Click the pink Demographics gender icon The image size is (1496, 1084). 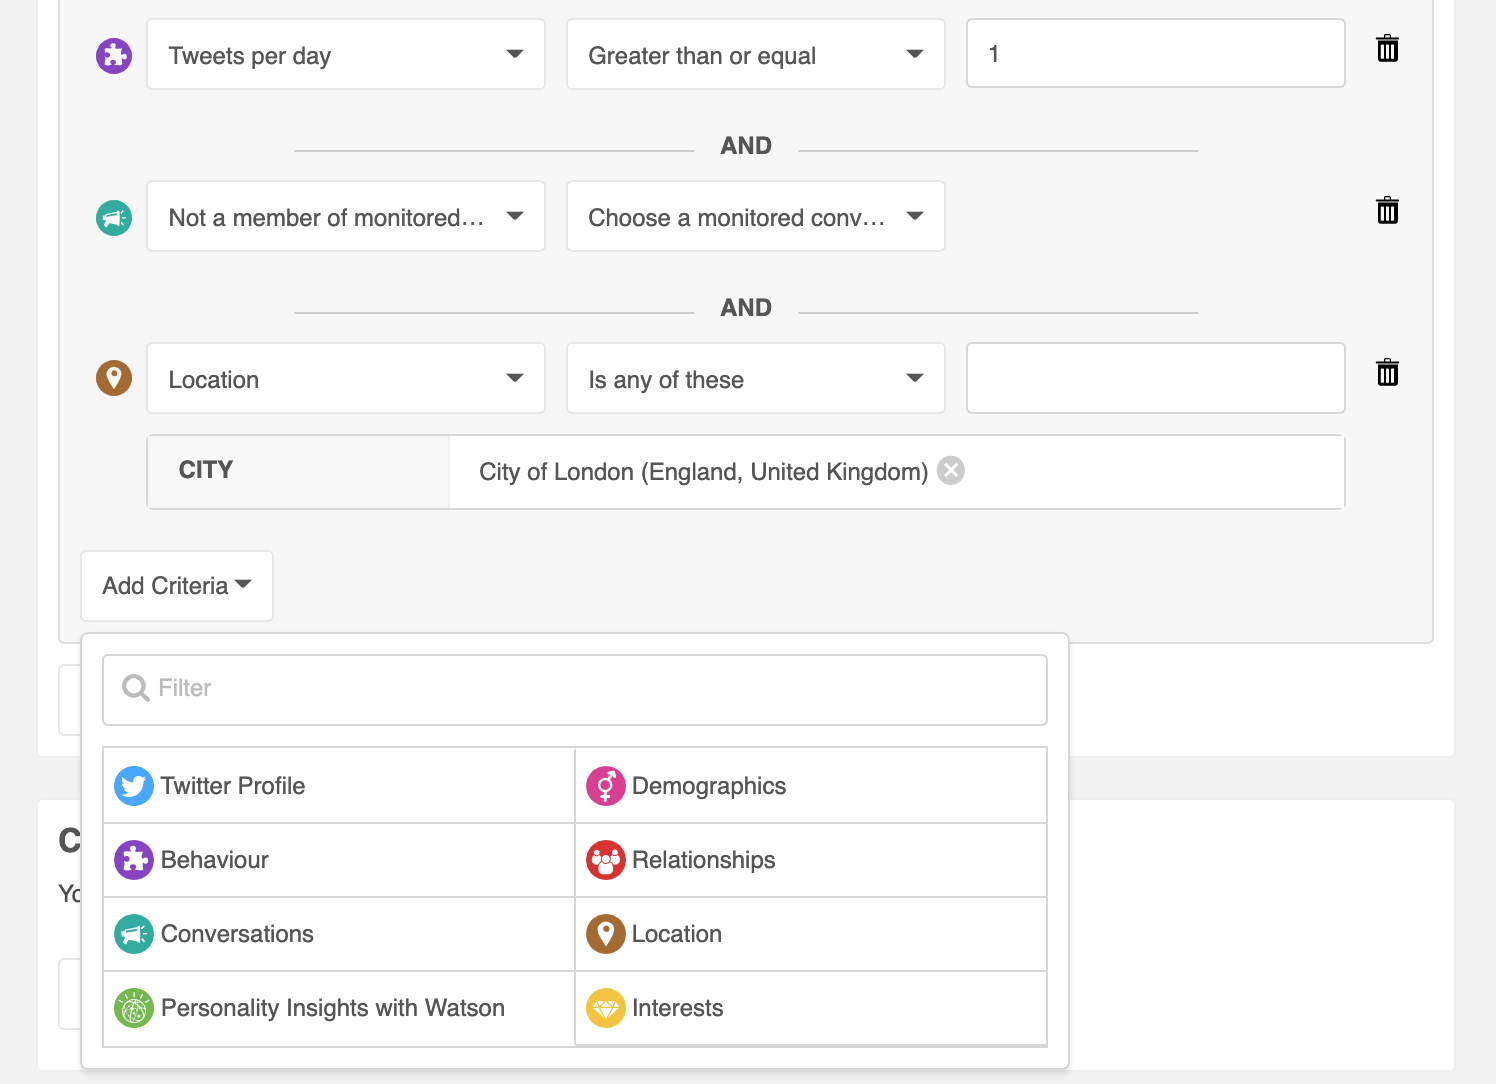pyautogui.click(x=606, y=786)
